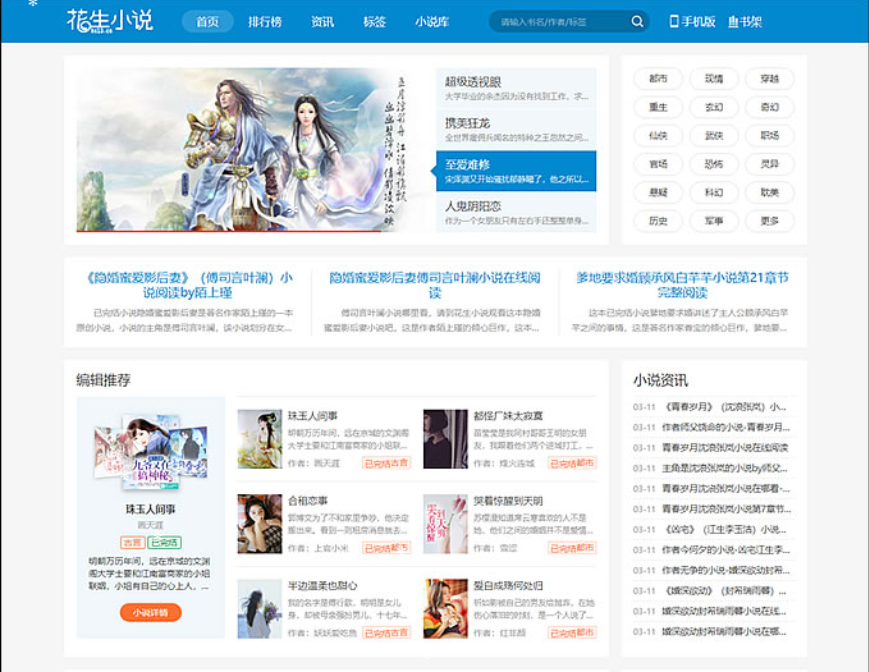Focus the book/author search input field
This screenshot has height=672, width=869.
click(x=560, y=22)
